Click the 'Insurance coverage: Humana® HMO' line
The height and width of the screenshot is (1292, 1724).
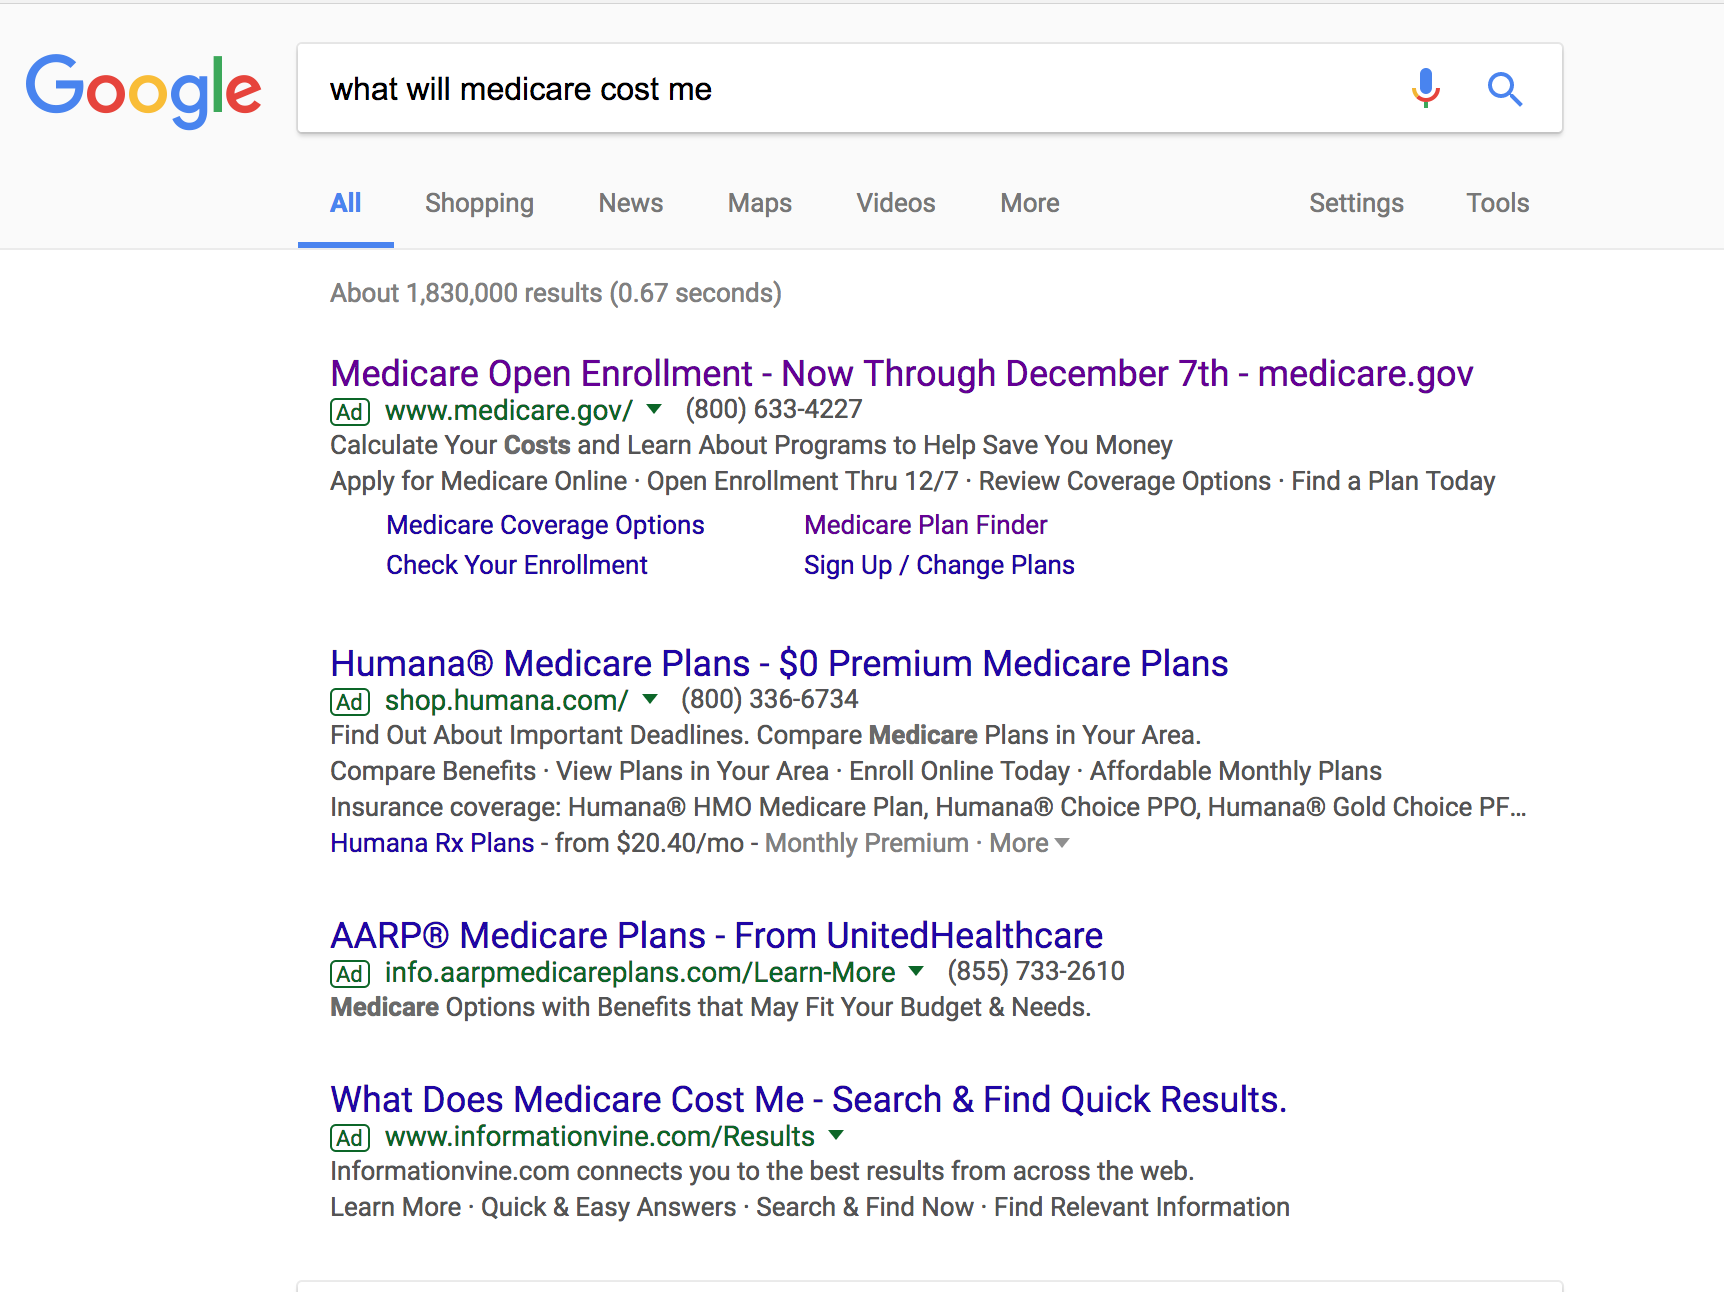tap(929, 807)
